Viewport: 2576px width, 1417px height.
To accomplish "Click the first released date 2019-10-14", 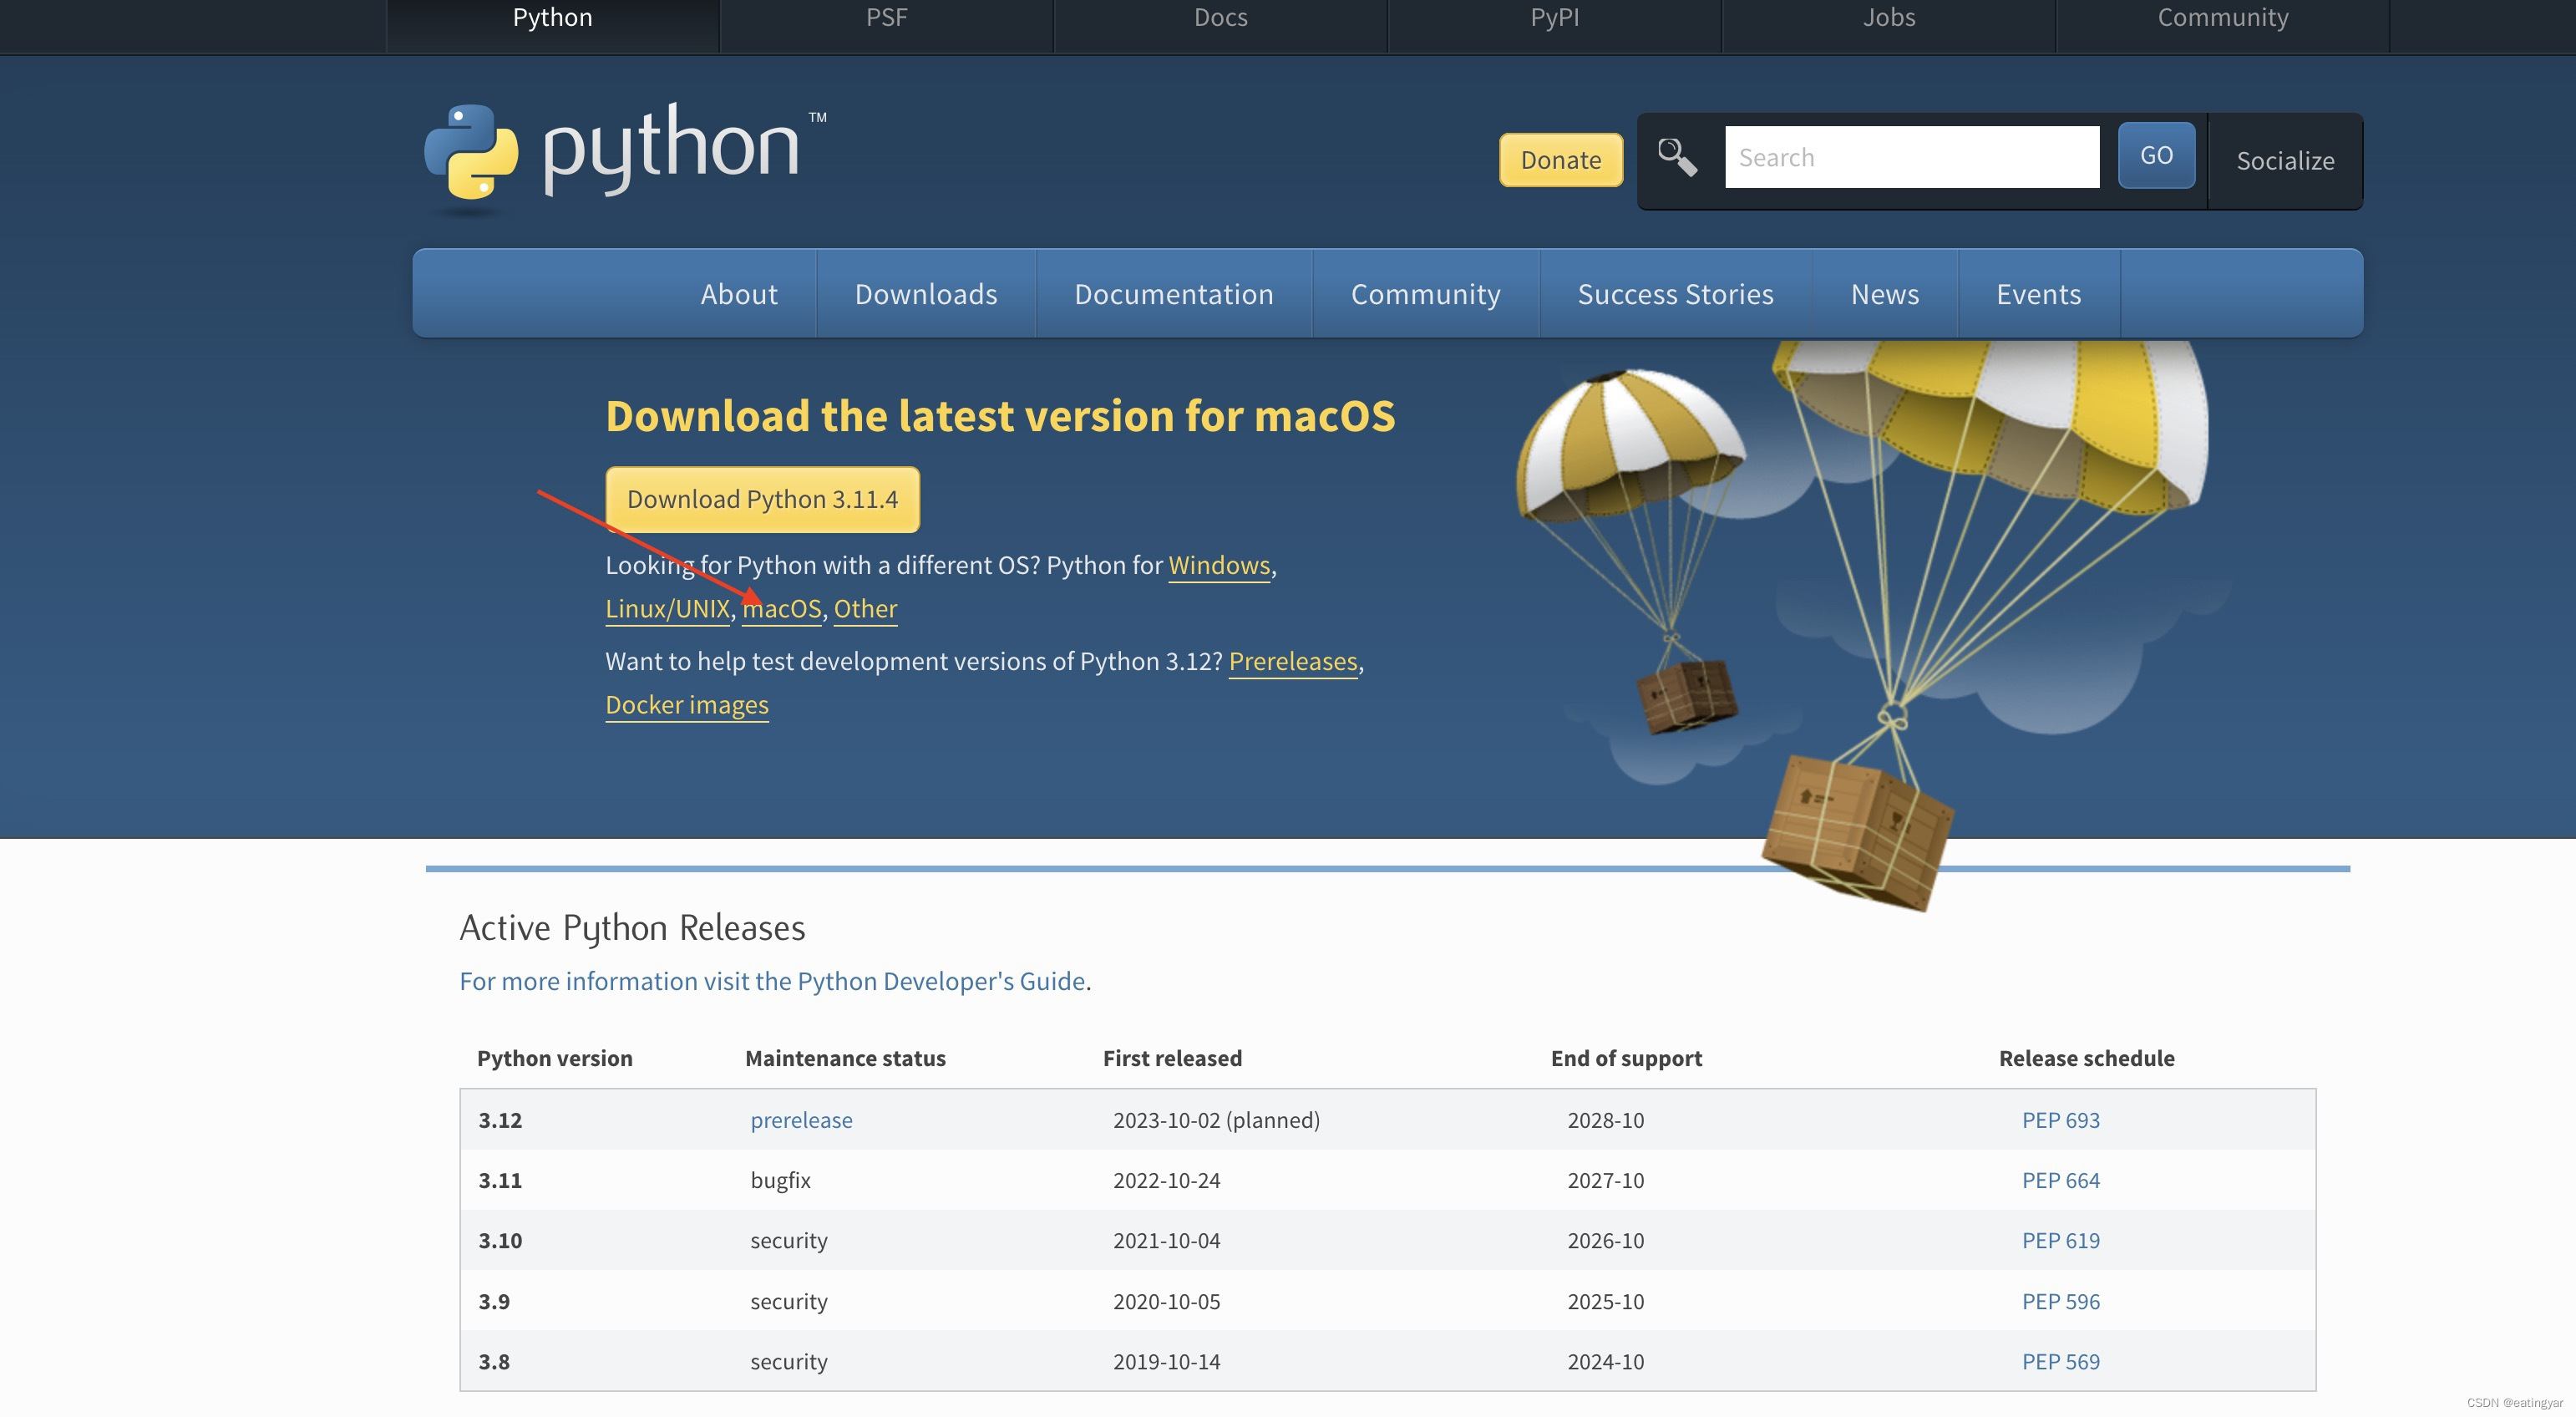I will click(1166, 1361).
